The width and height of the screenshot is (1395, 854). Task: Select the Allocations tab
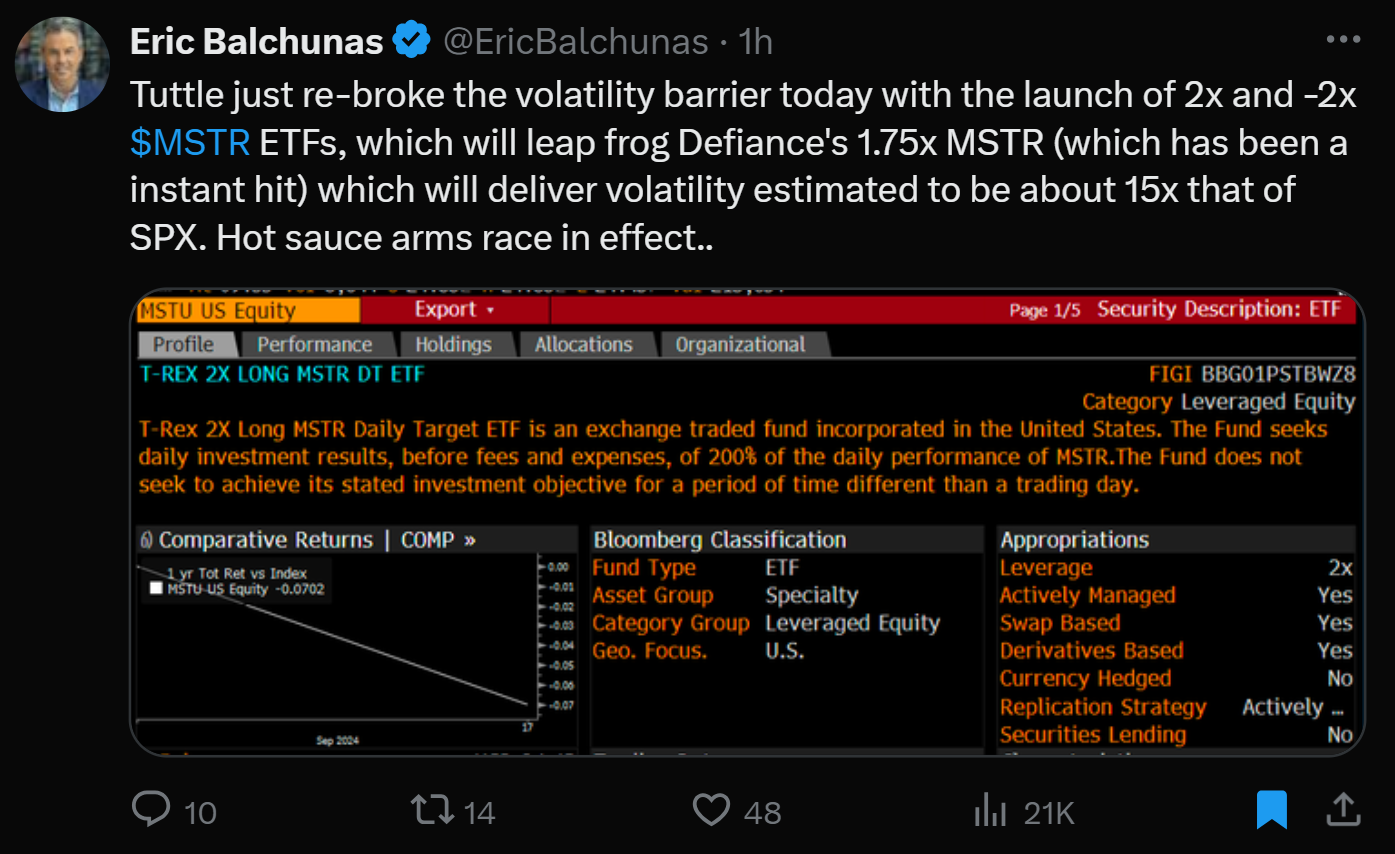click(583, 344)
